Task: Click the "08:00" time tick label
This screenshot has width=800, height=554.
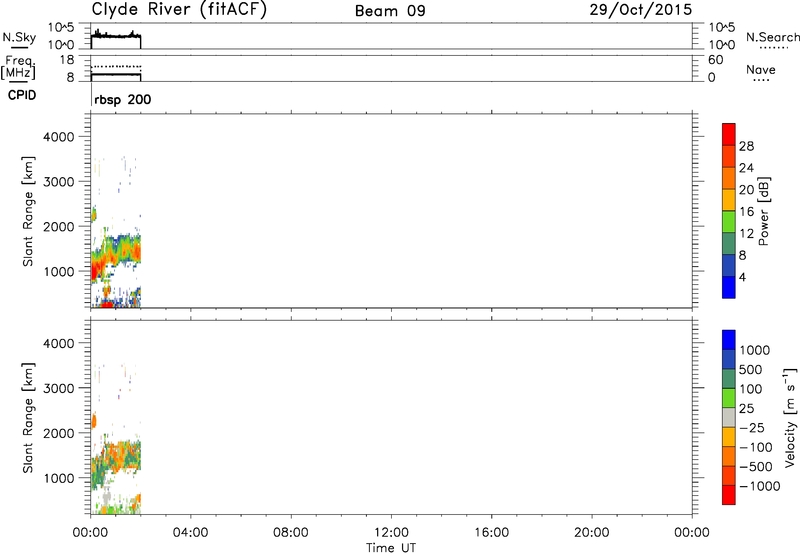Action: tap(290, 533)
